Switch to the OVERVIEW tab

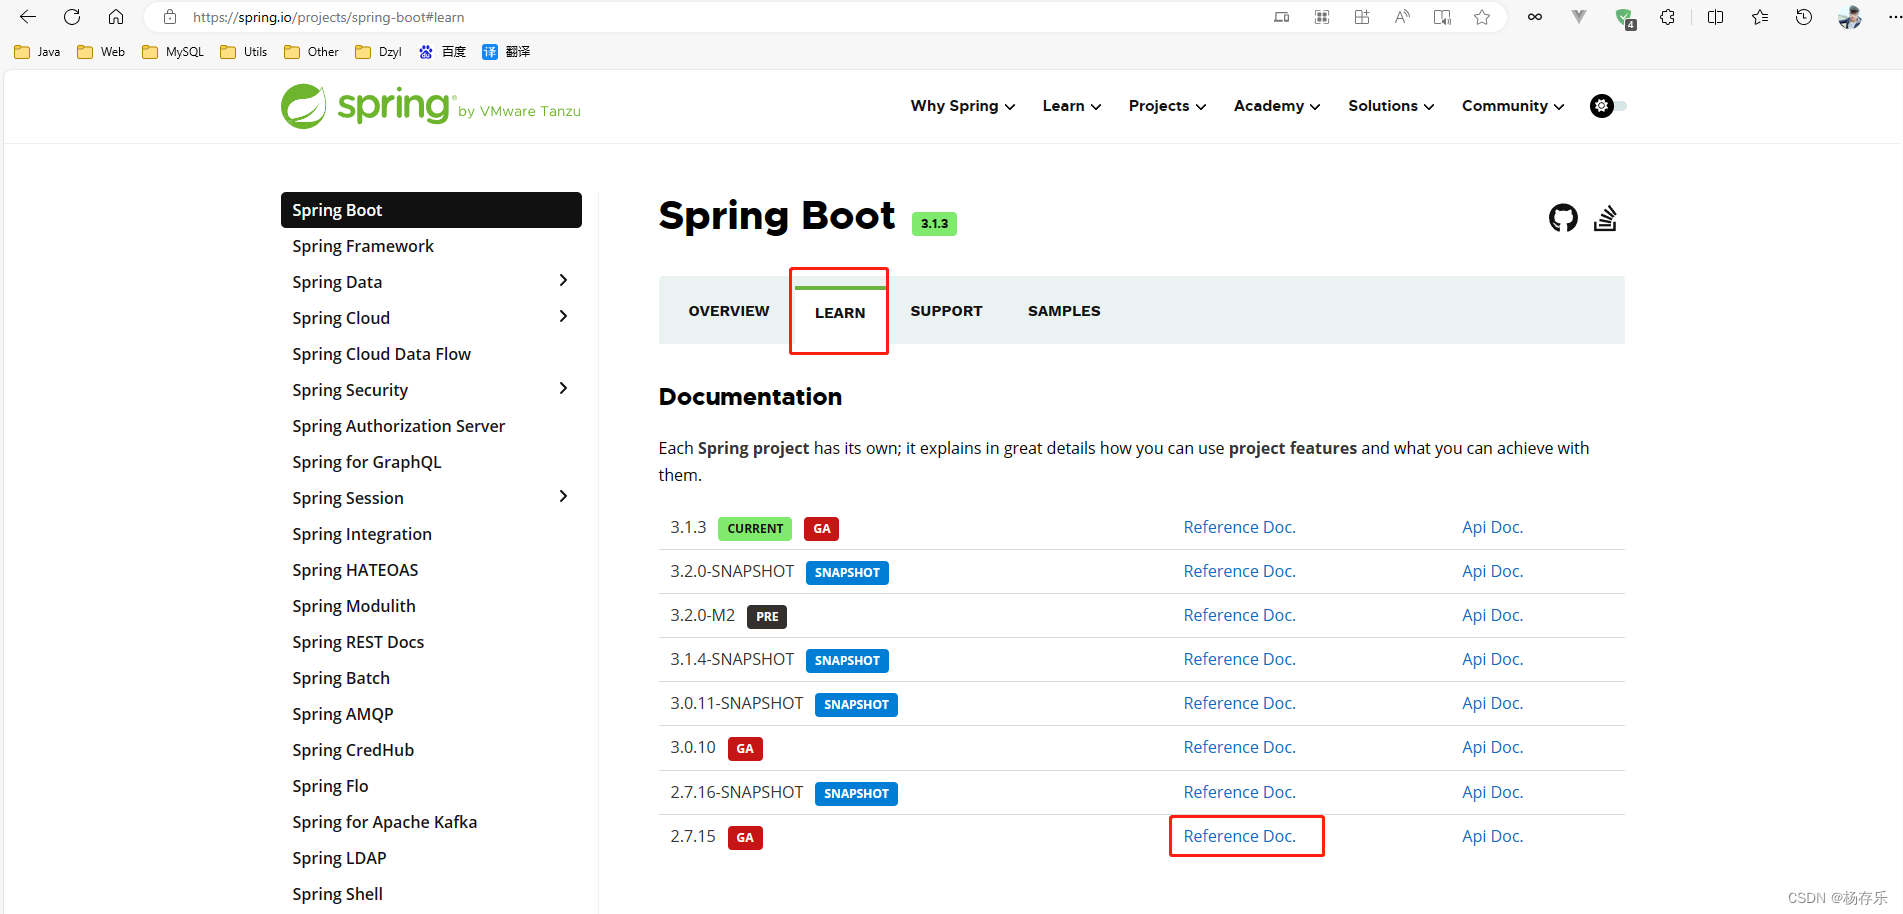click(x=729, y=311)
